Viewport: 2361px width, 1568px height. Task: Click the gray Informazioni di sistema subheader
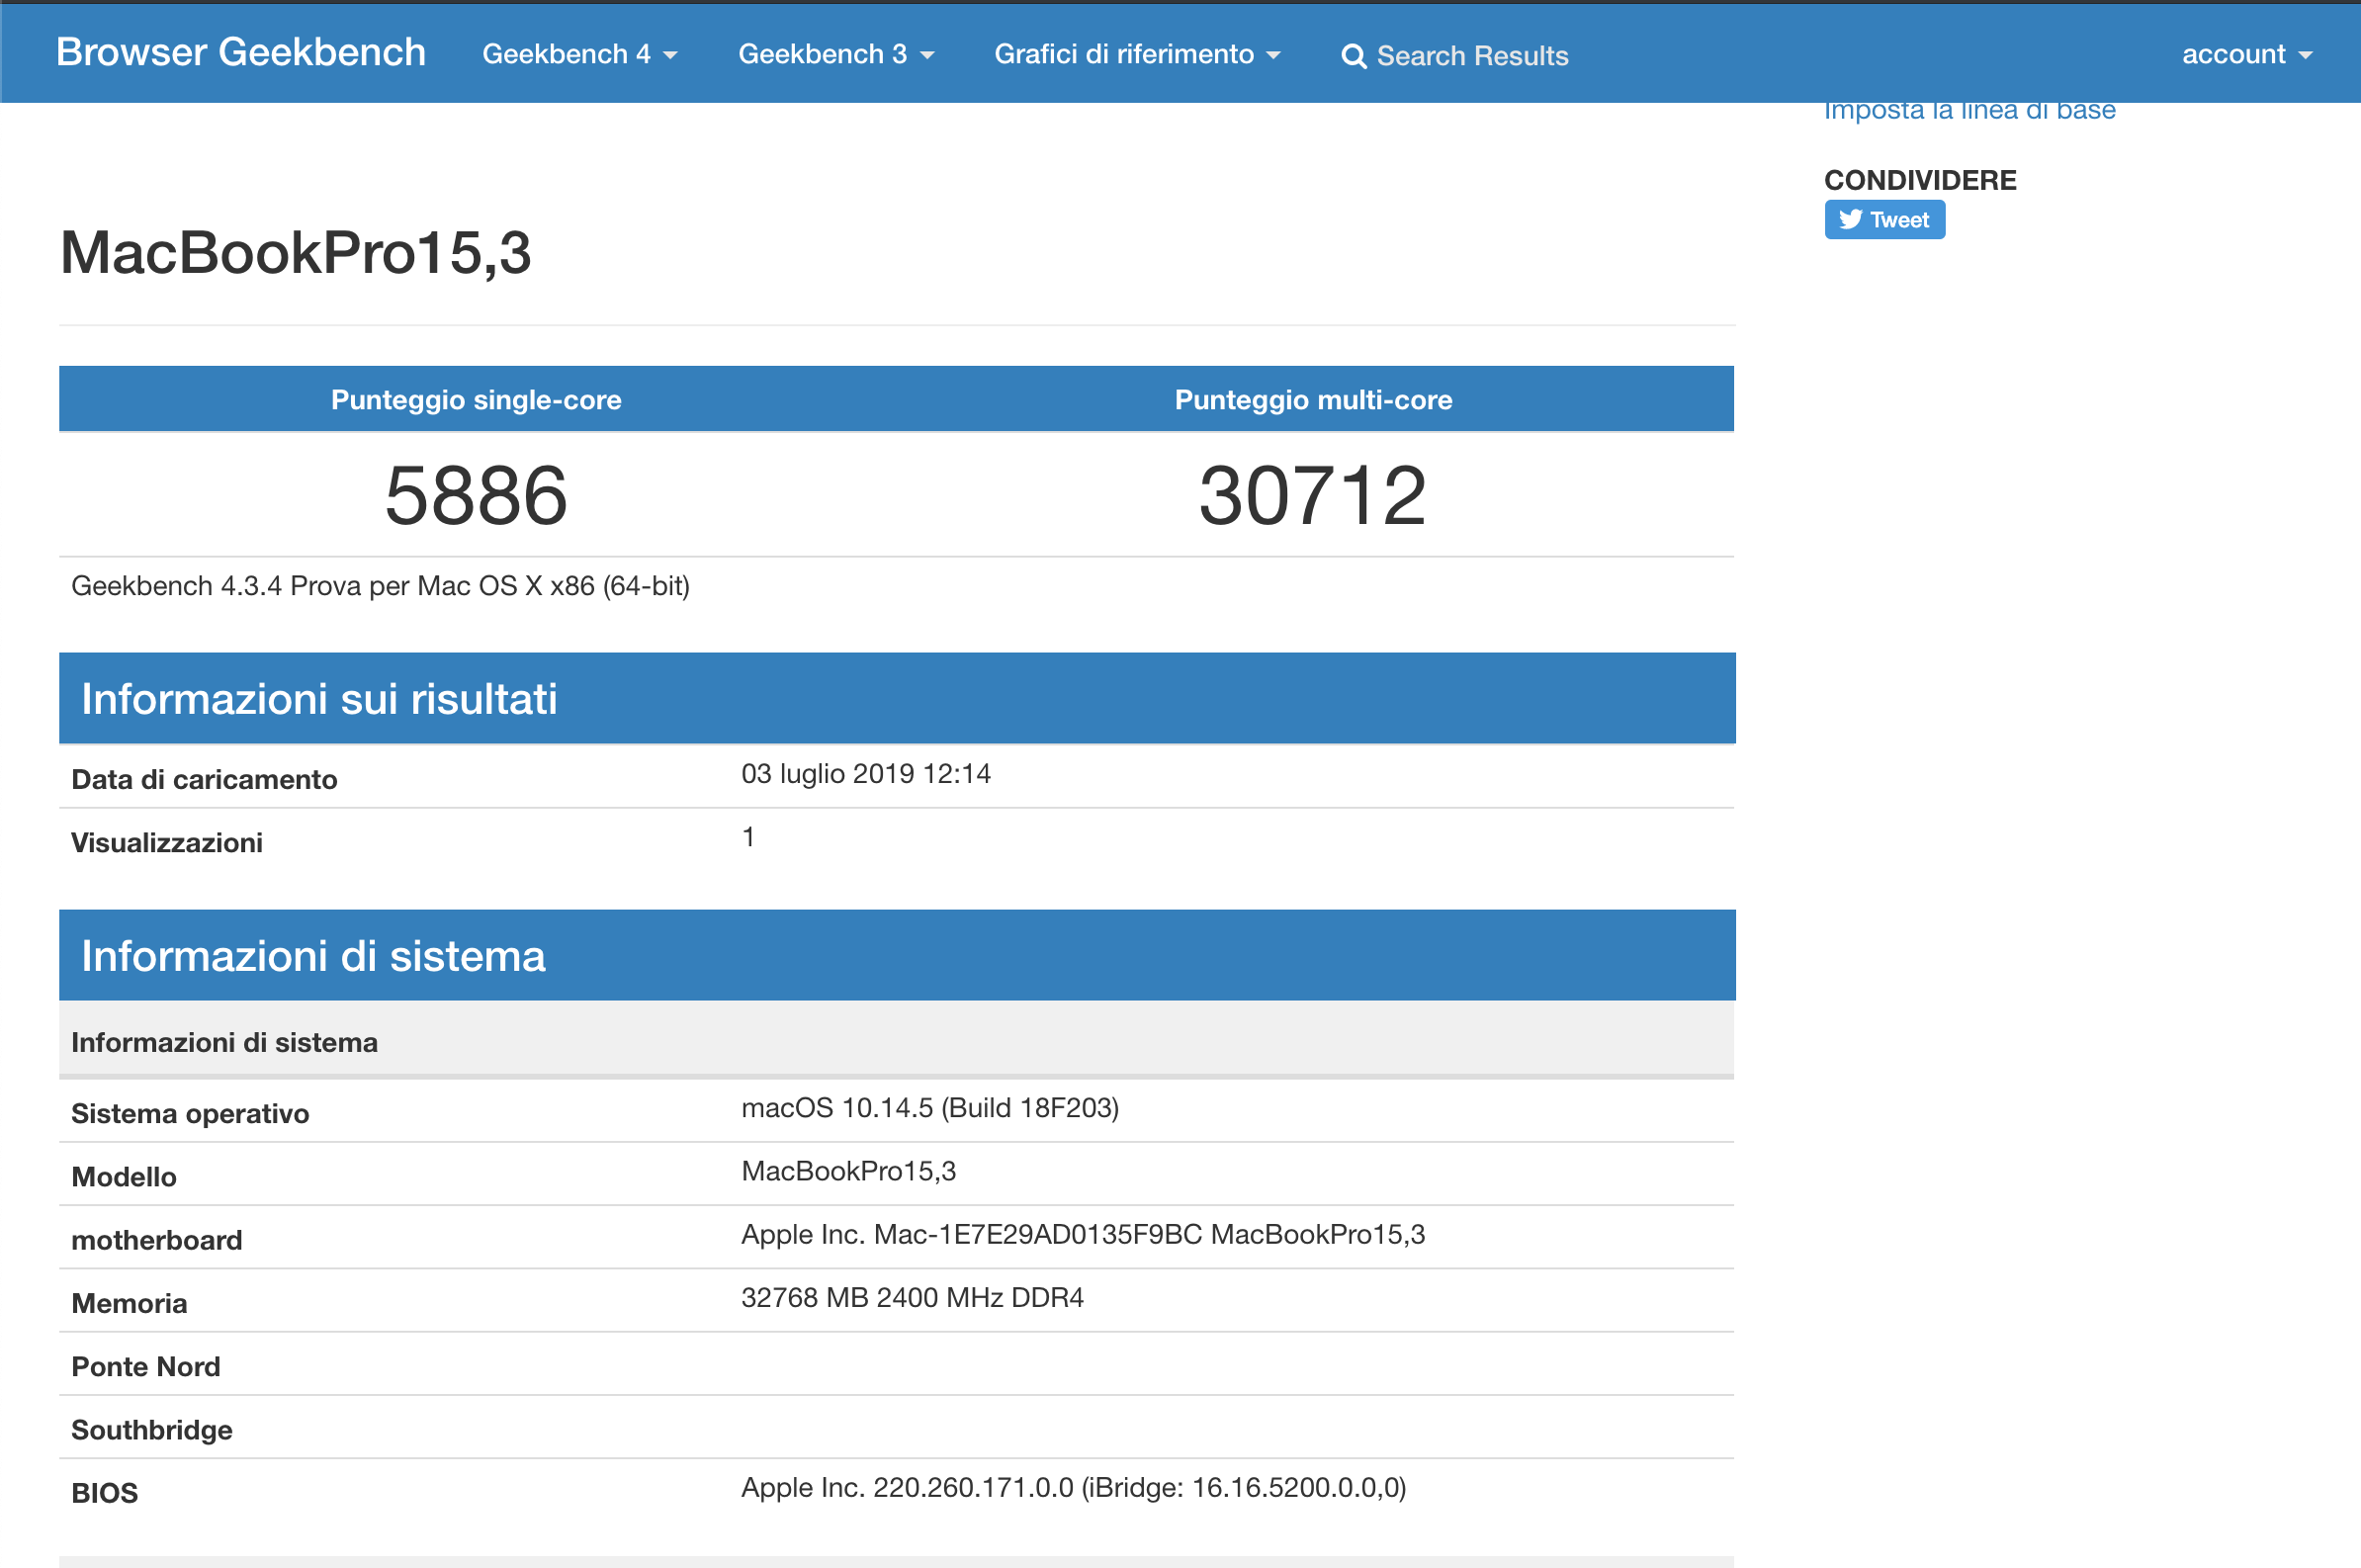tap(897, 1042)
